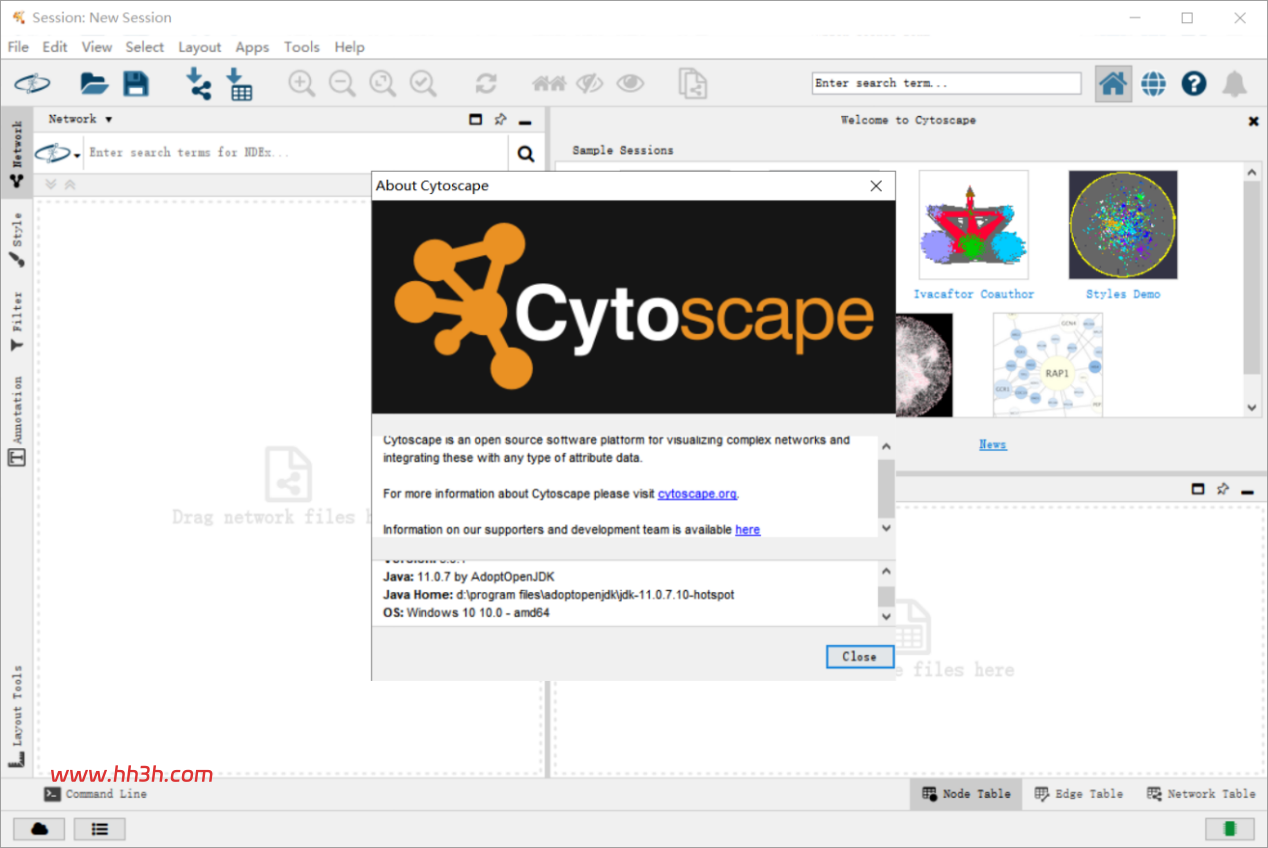Fit content zoom icon

pos(382,83)
